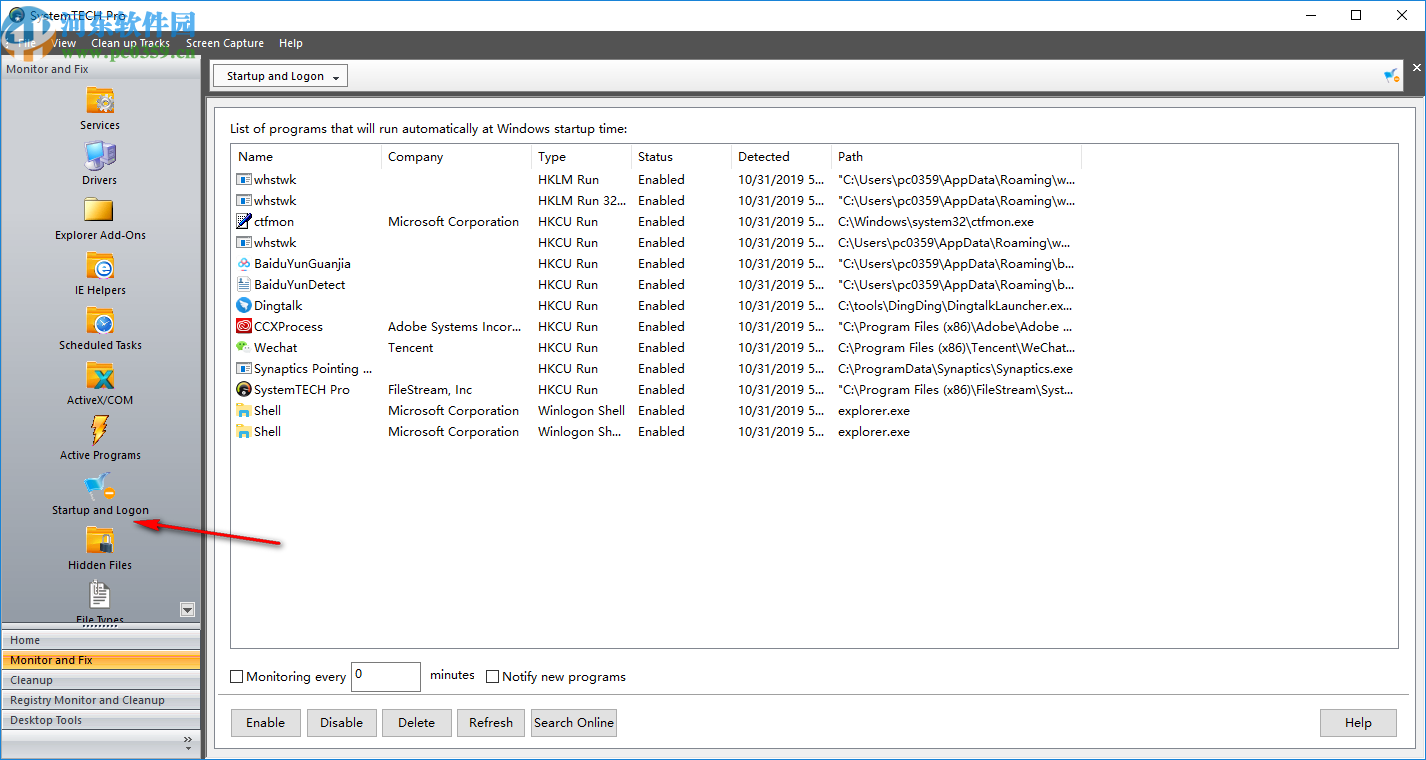The image size is (1426, 760).
Task: Click the Synaptics Pointing entry icon
Action: click(243, 369)
